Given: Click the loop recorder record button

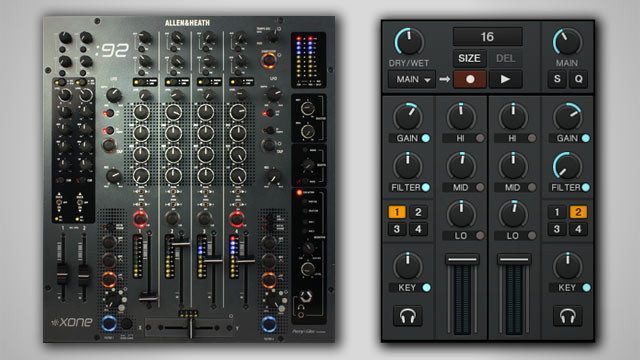Looking at the screenshot, I should 470,79.
